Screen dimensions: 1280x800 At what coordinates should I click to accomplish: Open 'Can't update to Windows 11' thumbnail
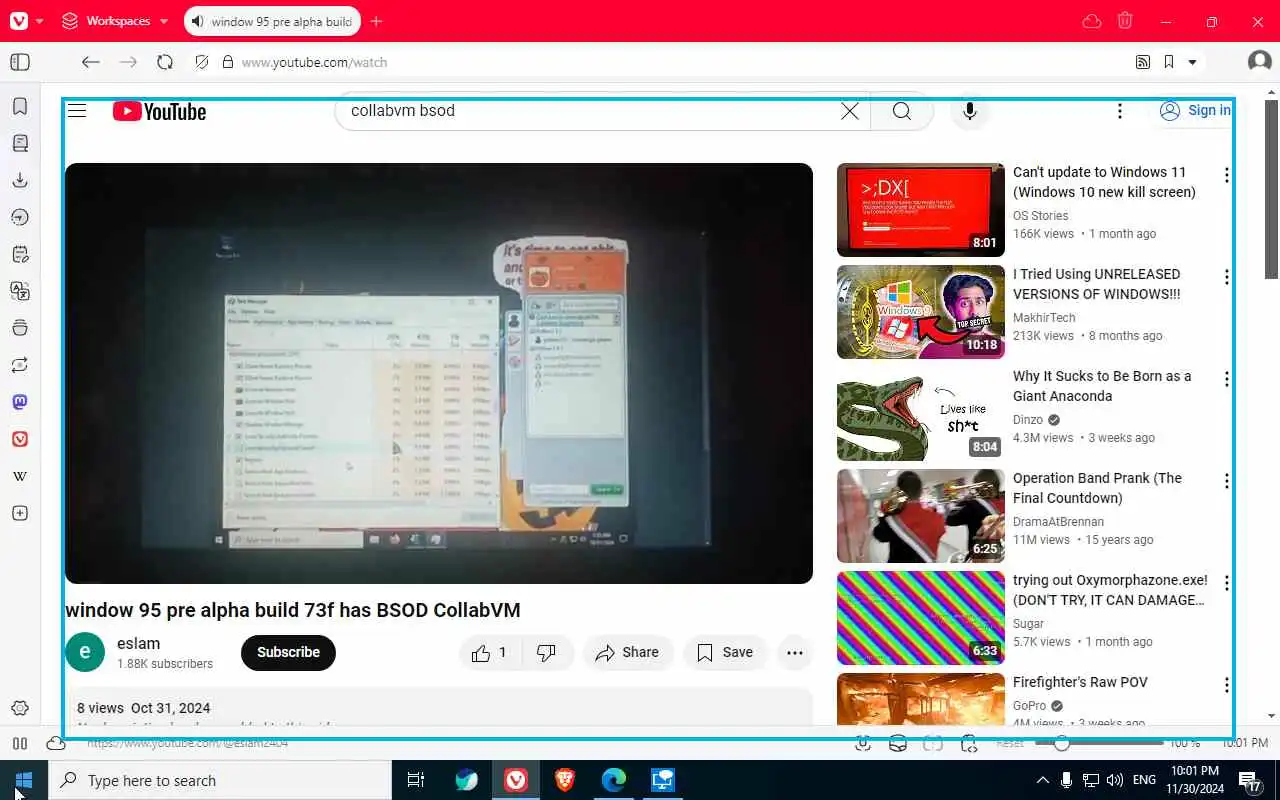point(921,210)
